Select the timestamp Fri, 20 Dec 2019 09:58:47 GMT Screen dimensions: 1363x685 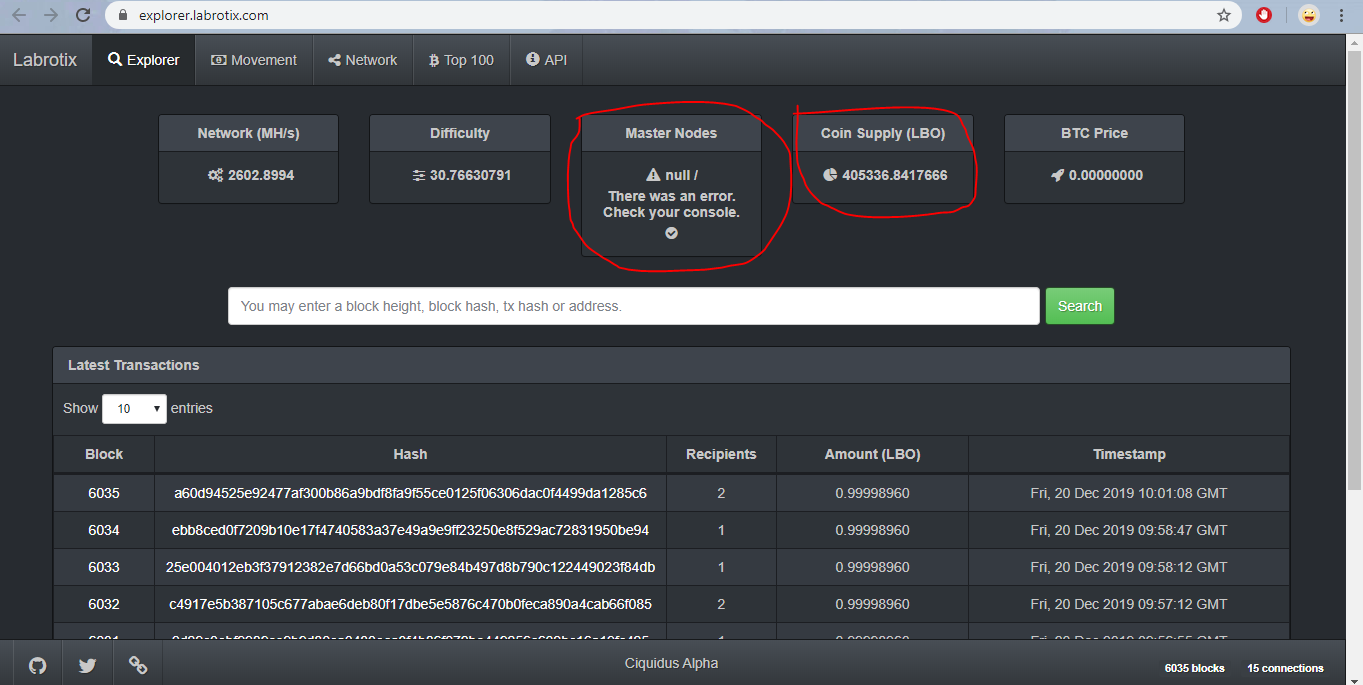click(x=1129, y=530)
